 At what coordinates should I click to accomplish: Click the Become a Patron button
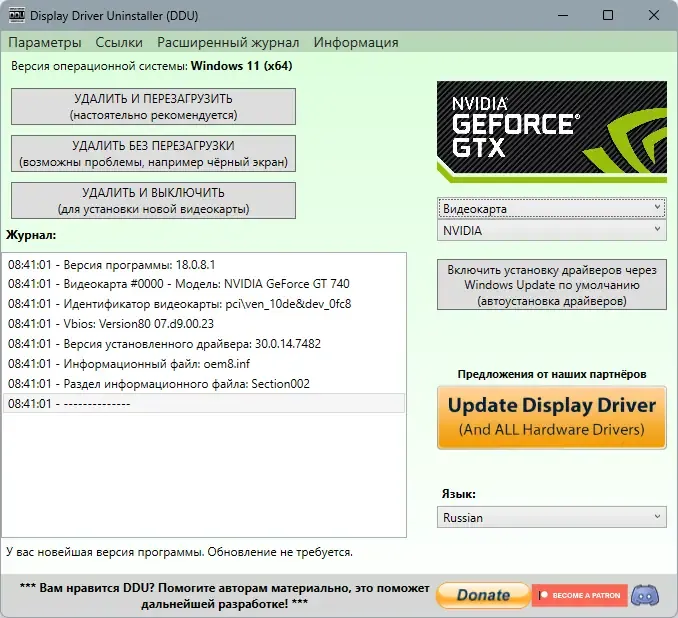579,596
